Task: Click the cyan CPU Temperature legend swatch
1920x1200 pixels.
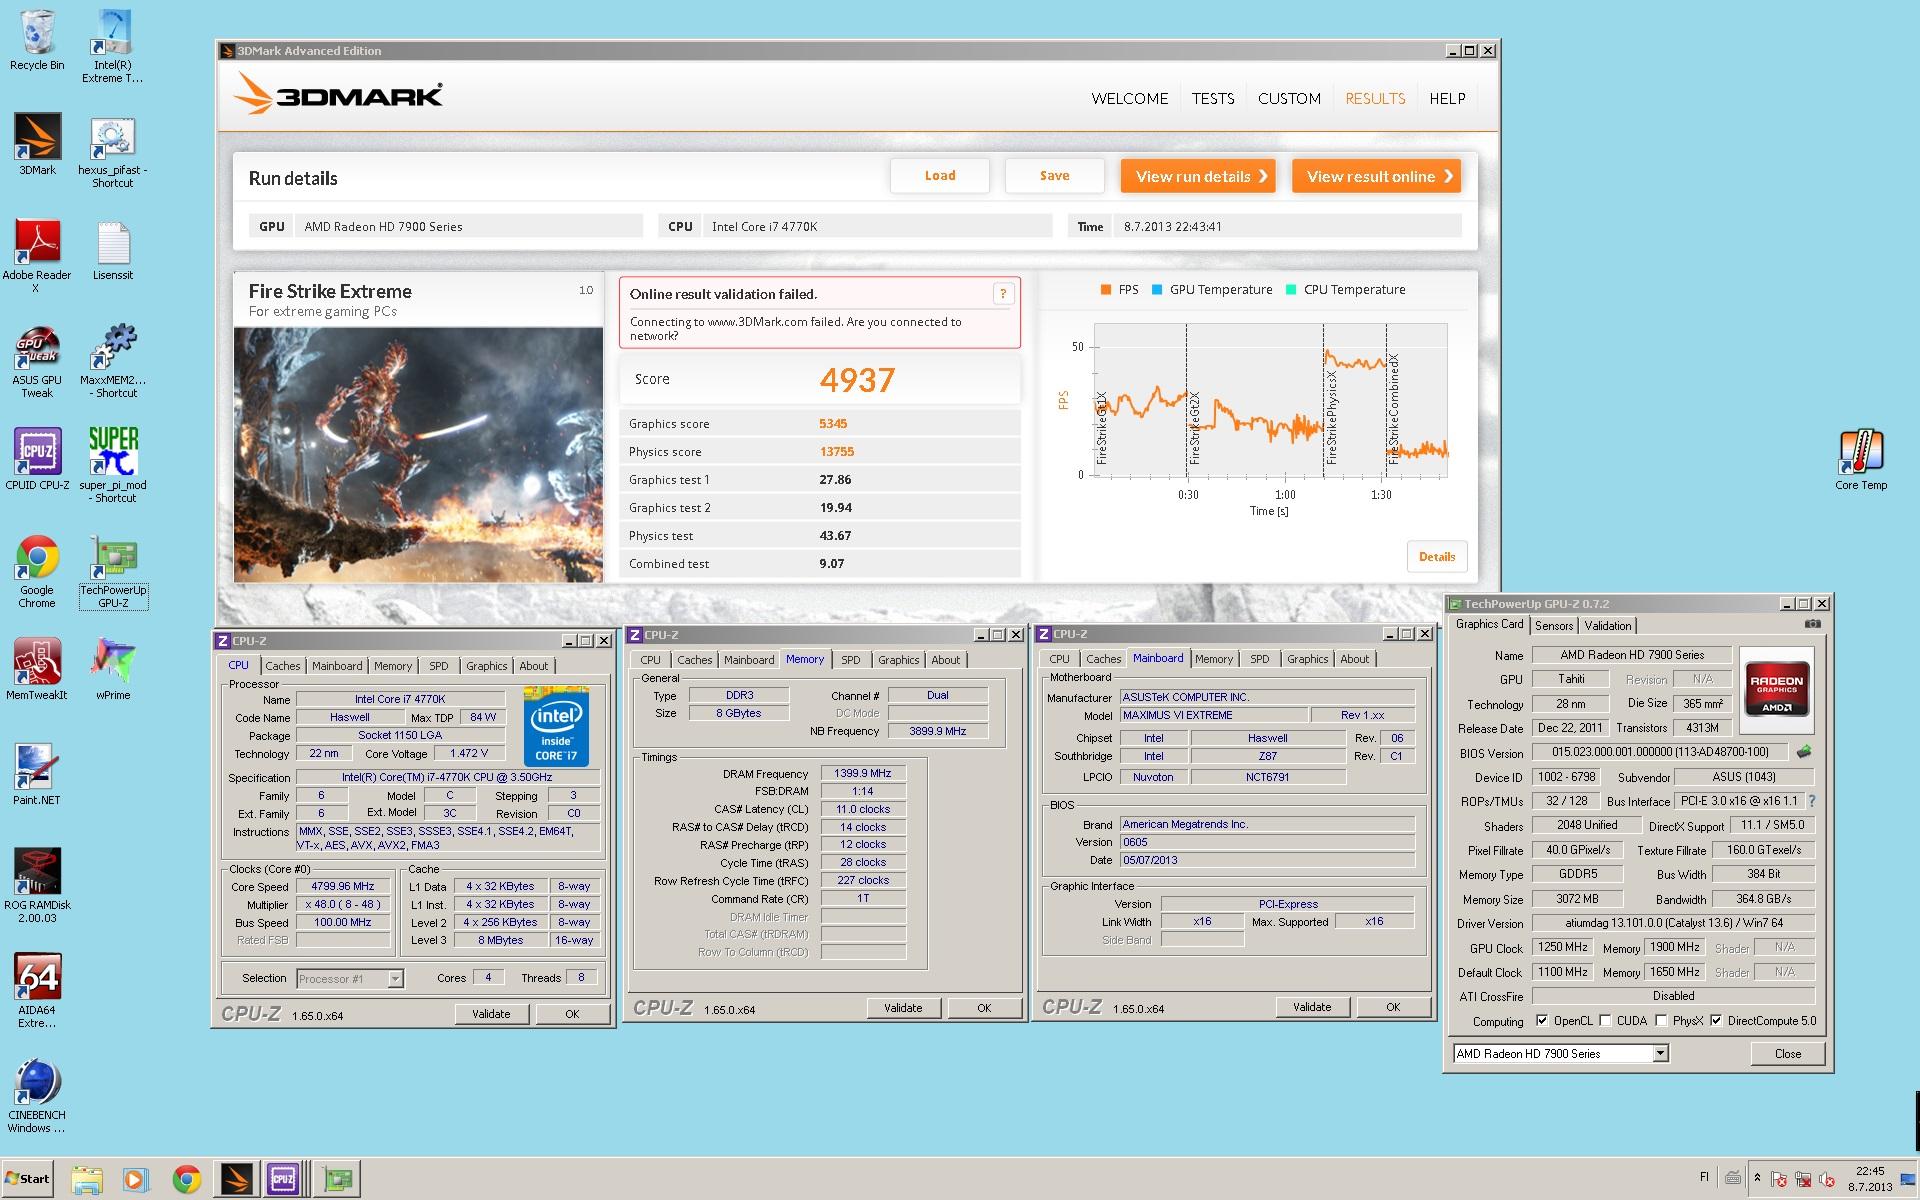Action: tap(1291, 290)
